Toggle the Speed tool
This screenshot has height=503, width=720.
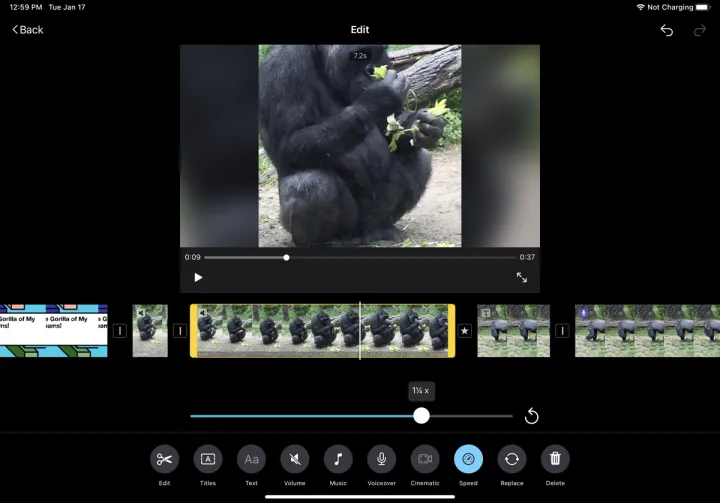click(x=468, y=459)
